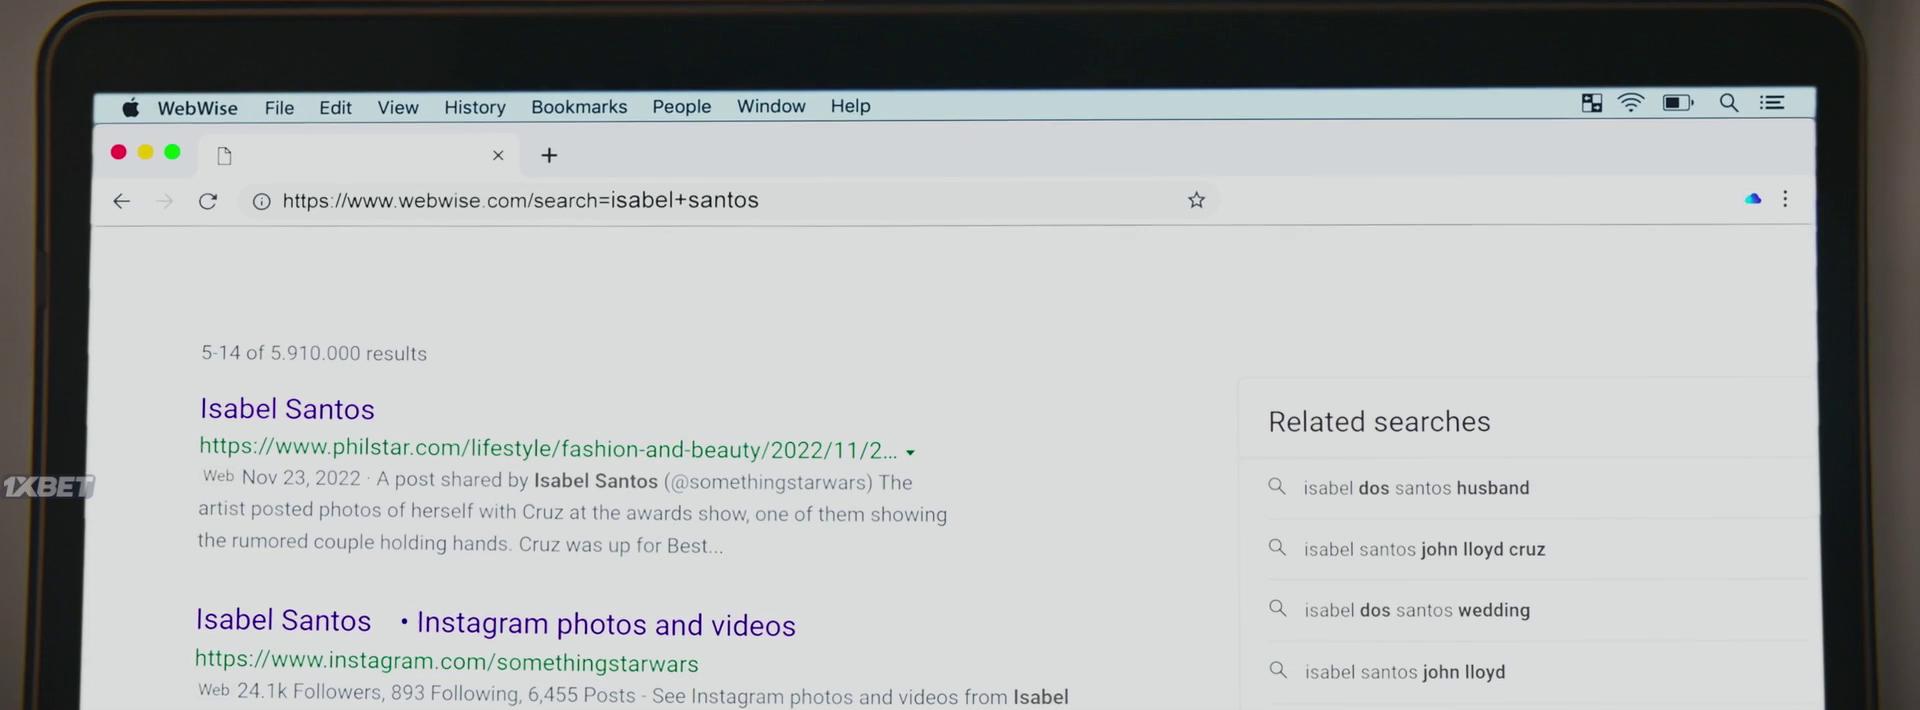Click the 'Nov 23, 2022' snippet text
The image size is (1920, 710).
point(301,478)
